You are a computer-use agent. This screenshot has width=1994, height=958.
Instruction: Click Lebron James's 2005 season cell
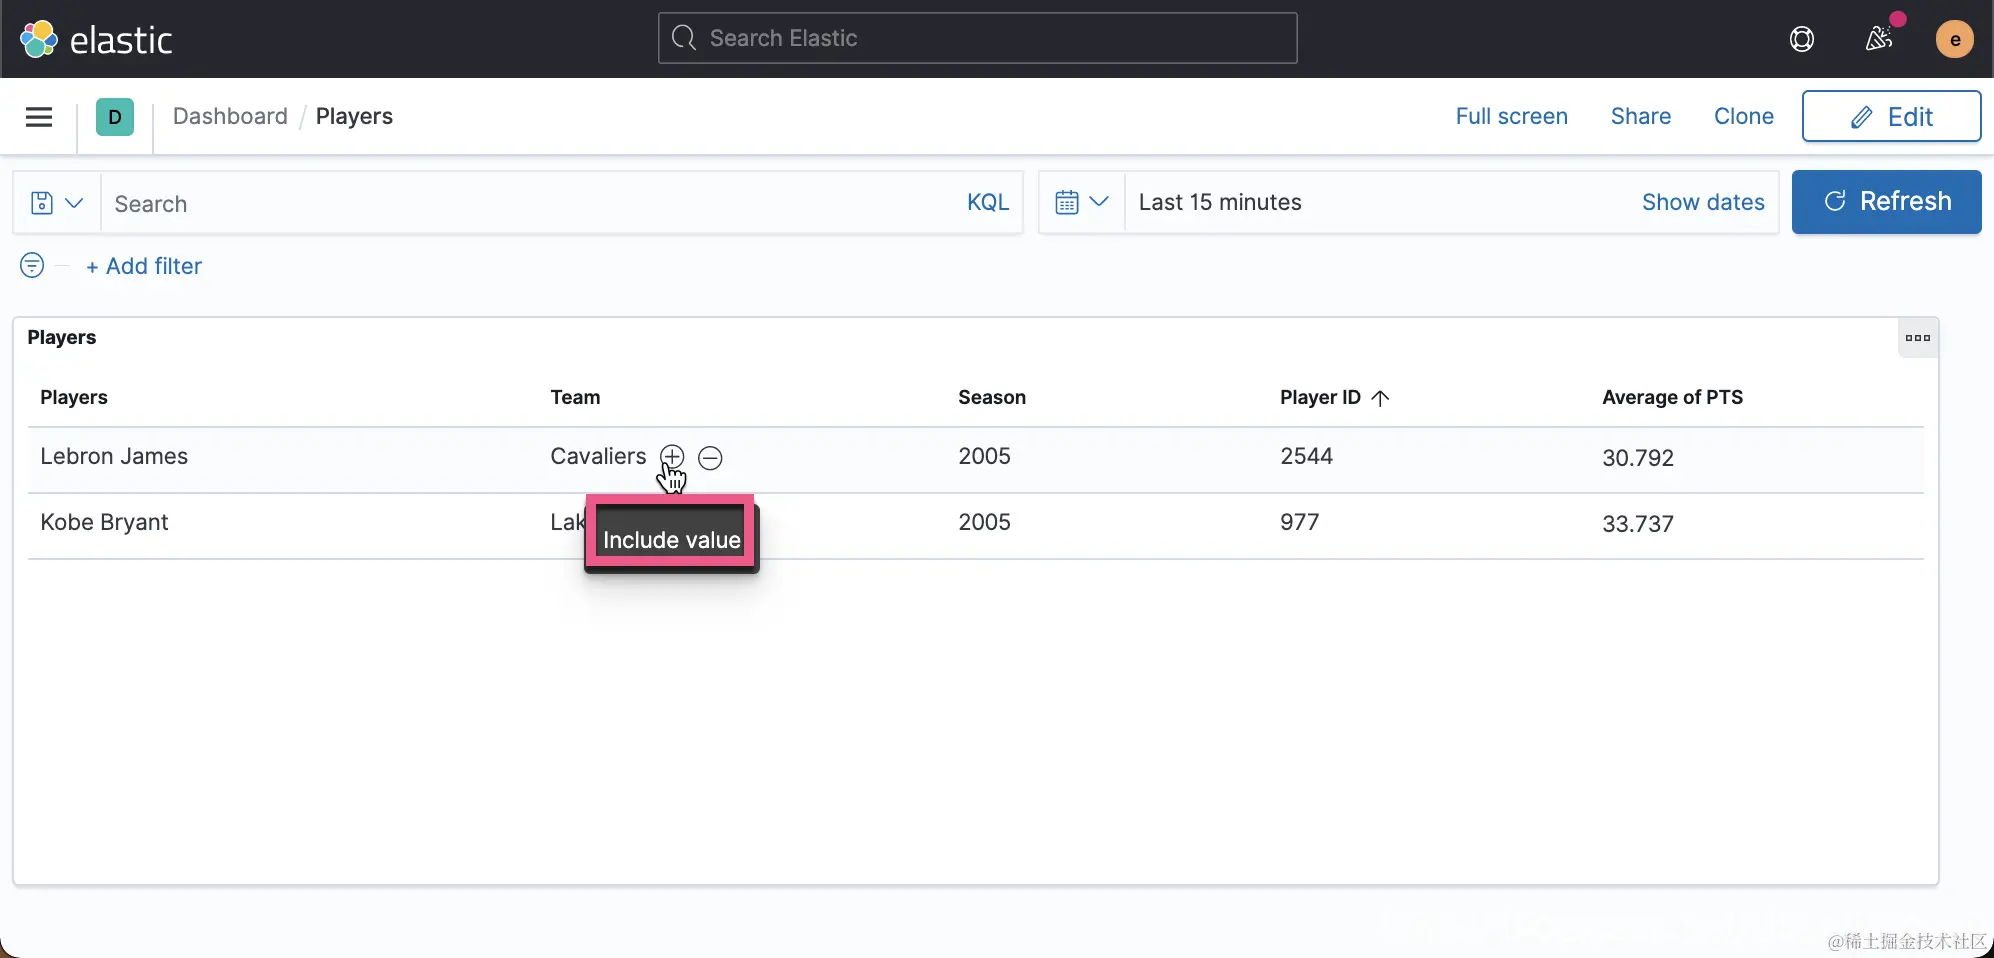[x=984, y=456]
